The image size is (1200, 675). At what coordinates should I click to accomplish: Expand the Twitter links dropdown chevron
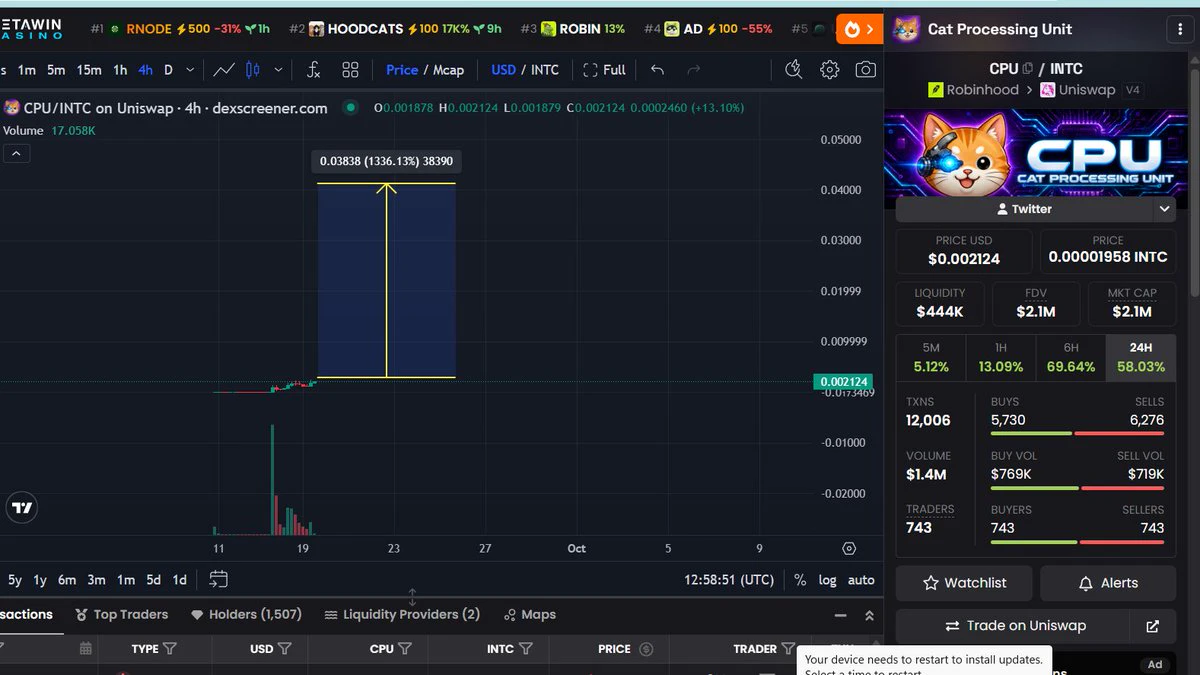1164,209
